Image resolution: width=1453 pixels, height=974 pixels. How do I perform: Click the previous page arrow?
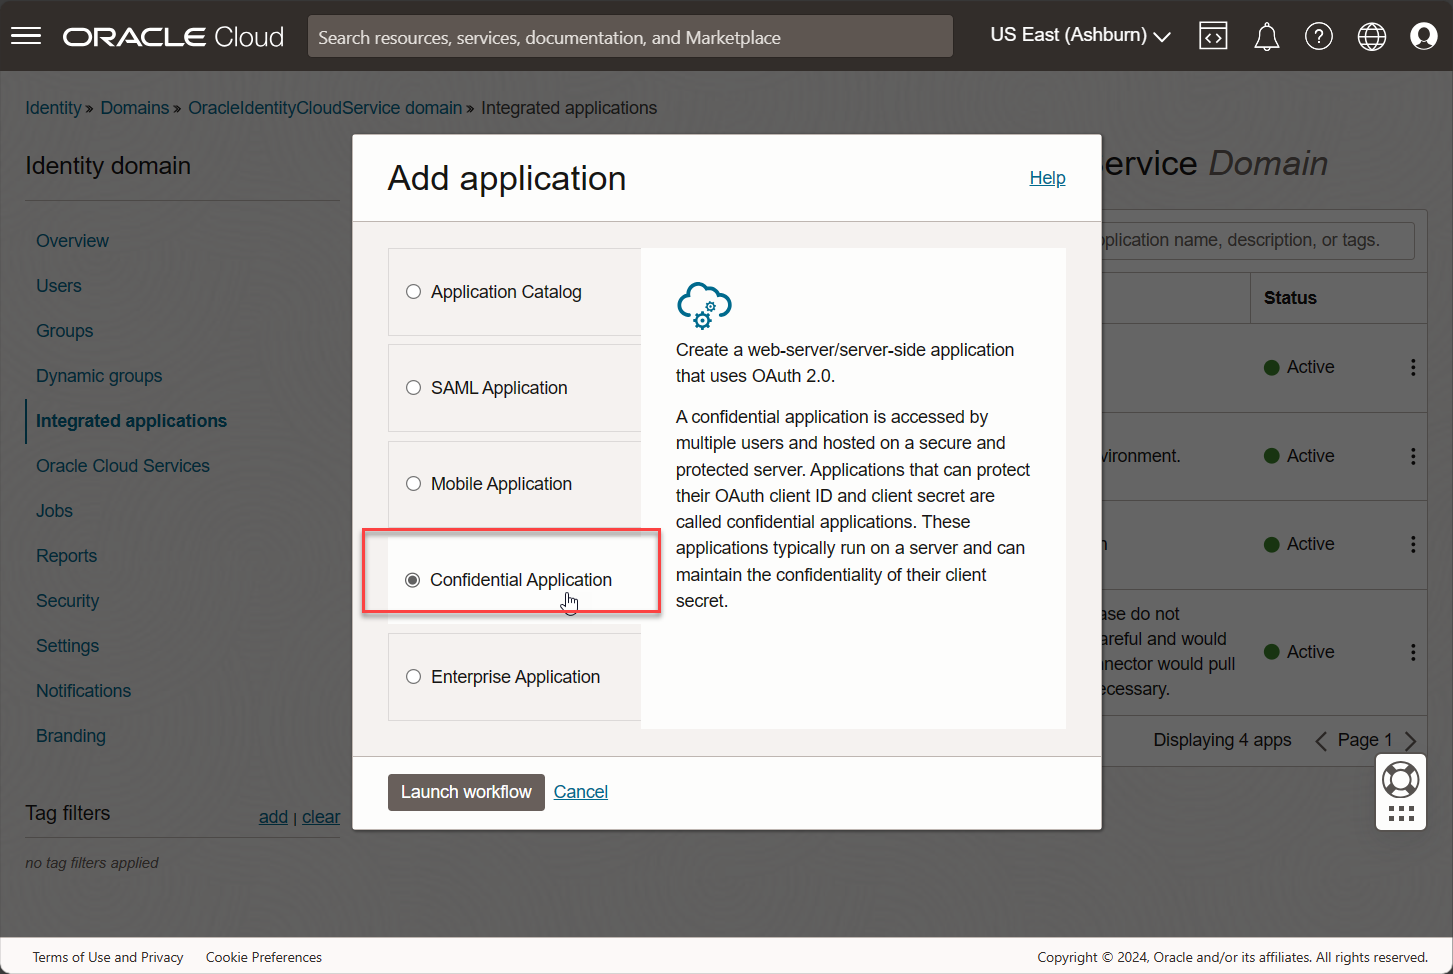coord(1320,740)
